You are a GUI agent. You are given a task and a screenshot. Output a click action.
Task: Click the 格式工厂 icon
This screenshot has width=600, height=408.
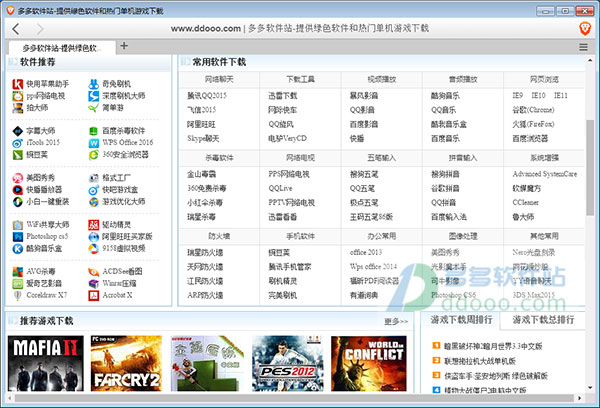93,178
